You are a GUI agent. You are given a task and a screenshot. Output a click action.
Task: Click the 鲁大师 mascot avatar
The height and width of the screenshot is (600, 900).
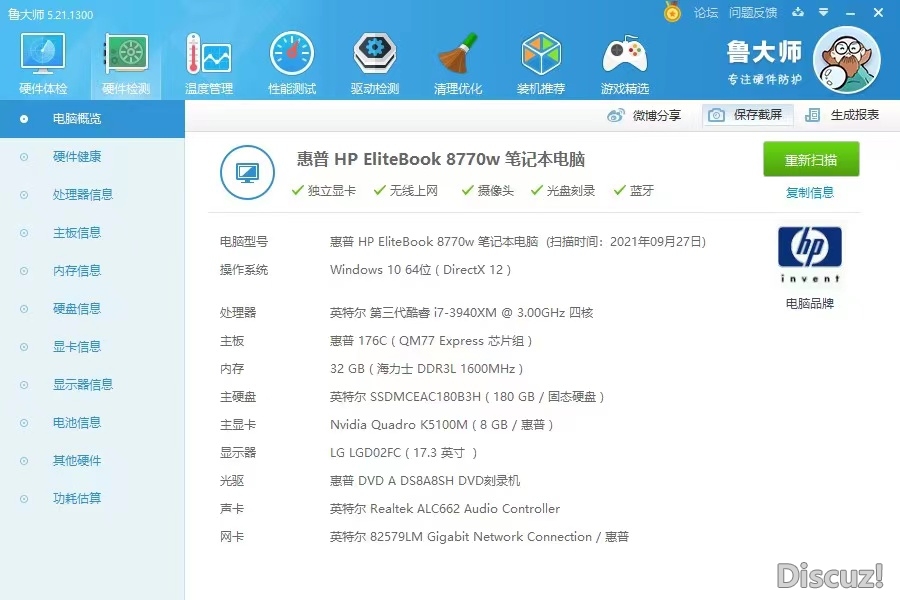[846, 59]
